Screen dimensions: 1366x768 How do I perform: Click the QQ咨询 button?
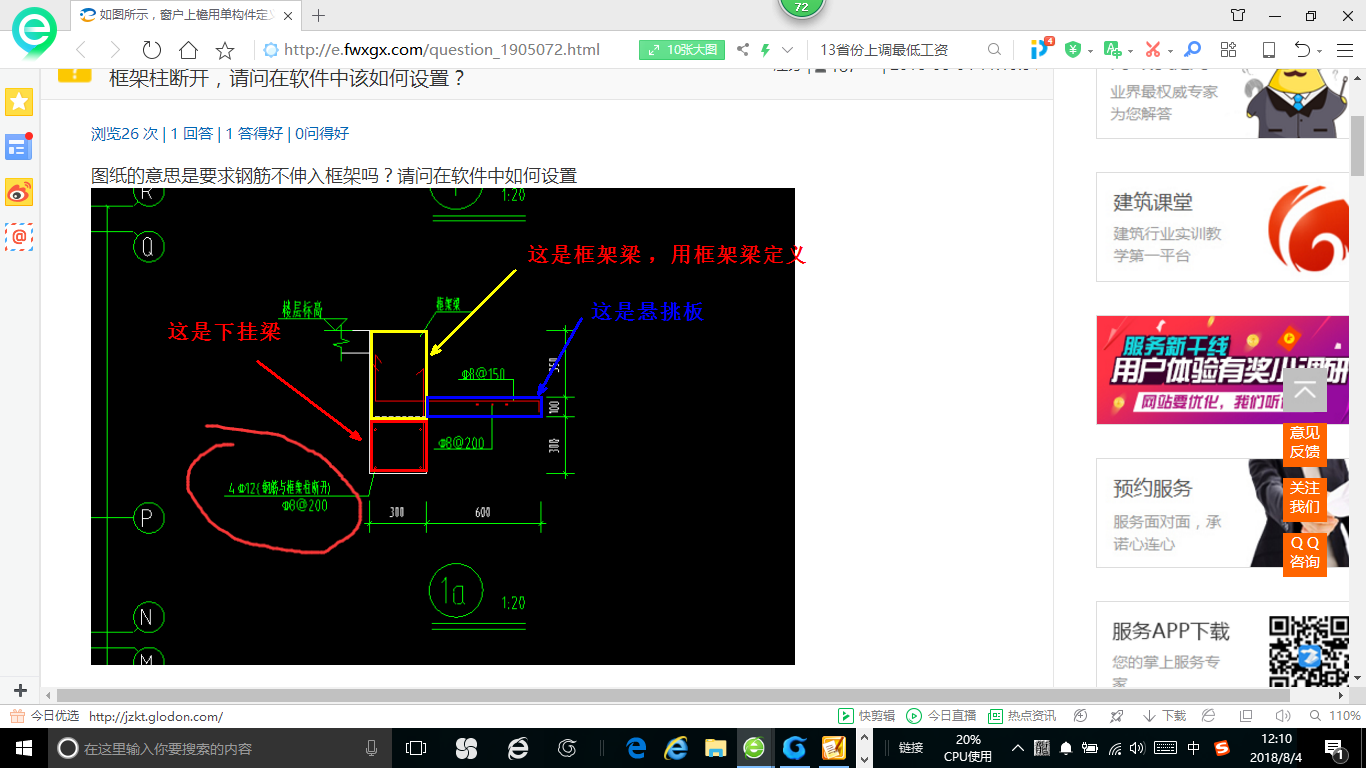click(1305, 553)
